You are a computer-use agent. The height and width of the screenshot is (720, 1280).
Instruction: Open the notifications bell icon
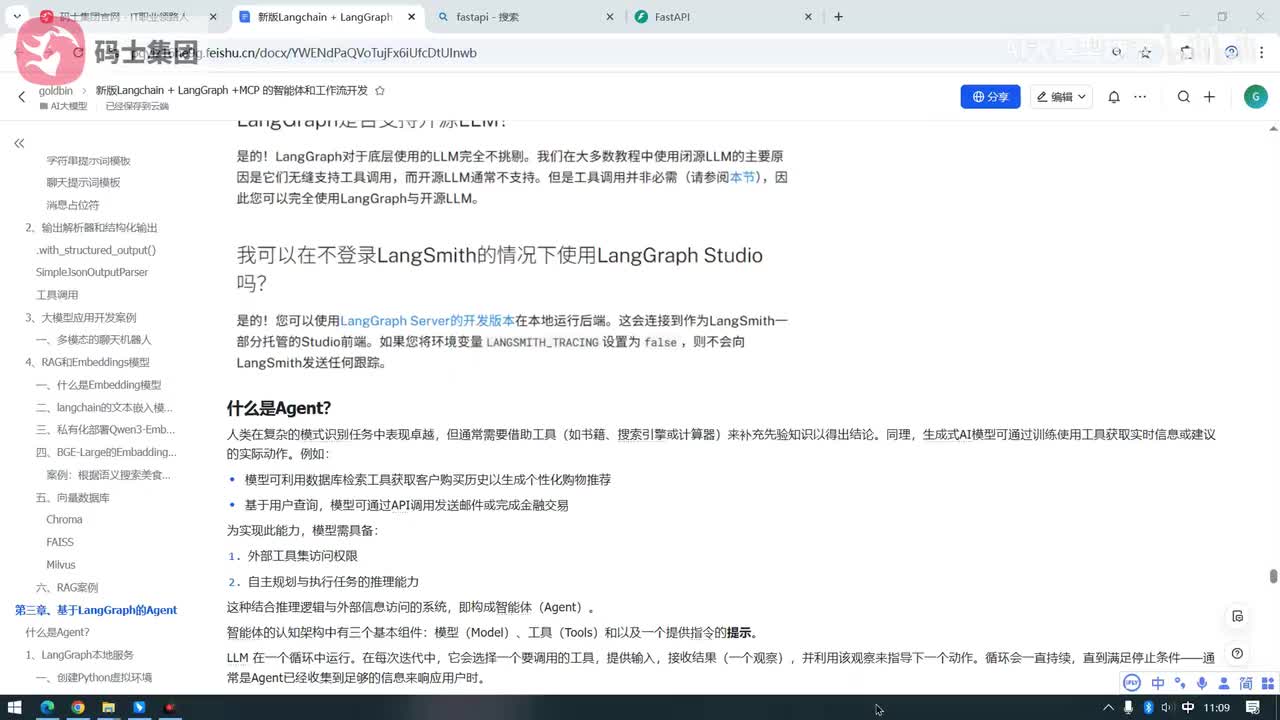(1114, 97)
